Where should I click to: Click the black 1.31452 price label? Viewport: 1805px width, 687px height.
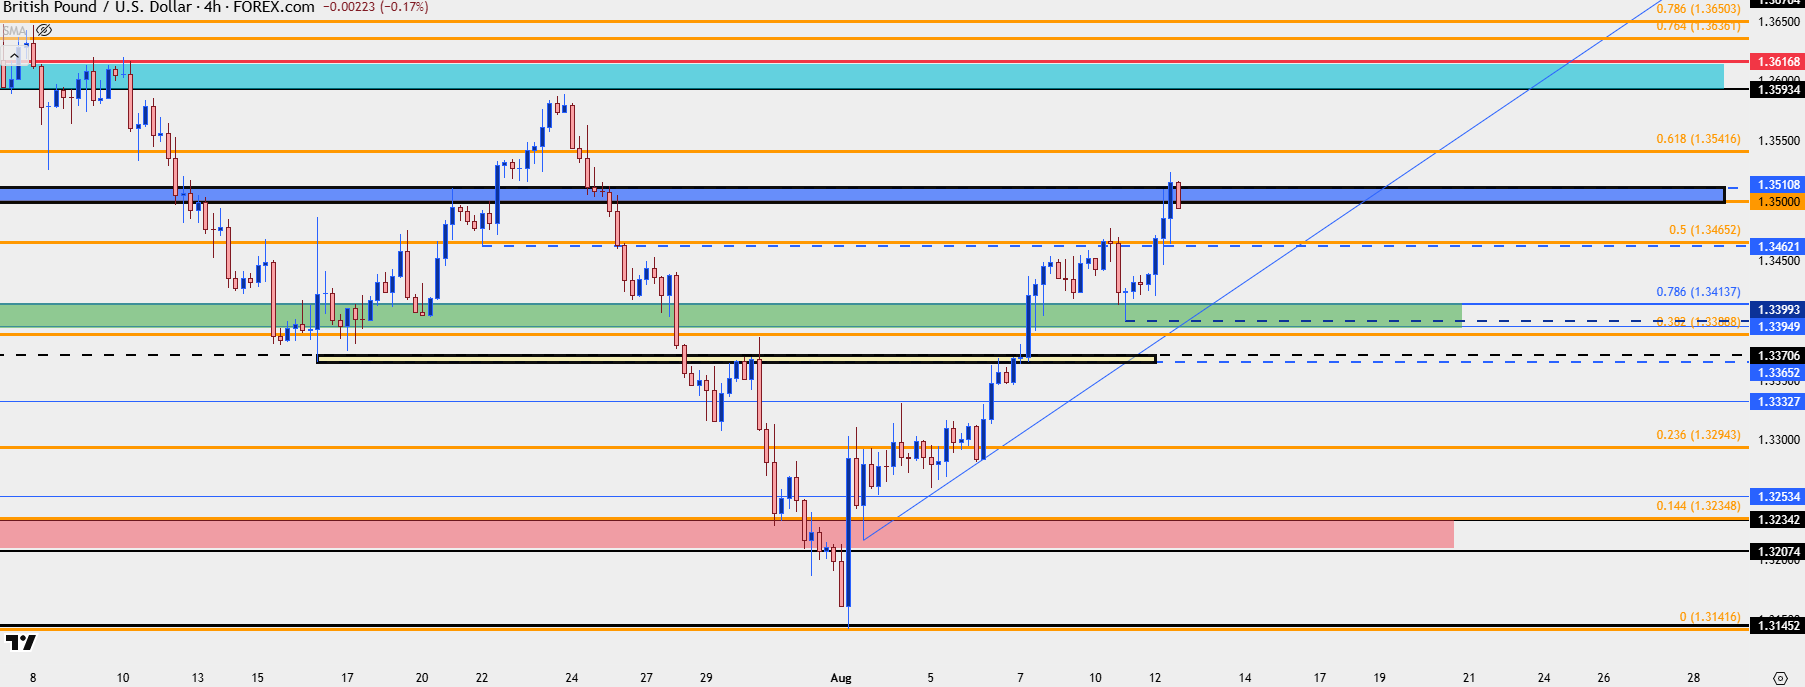(1778, 626)
